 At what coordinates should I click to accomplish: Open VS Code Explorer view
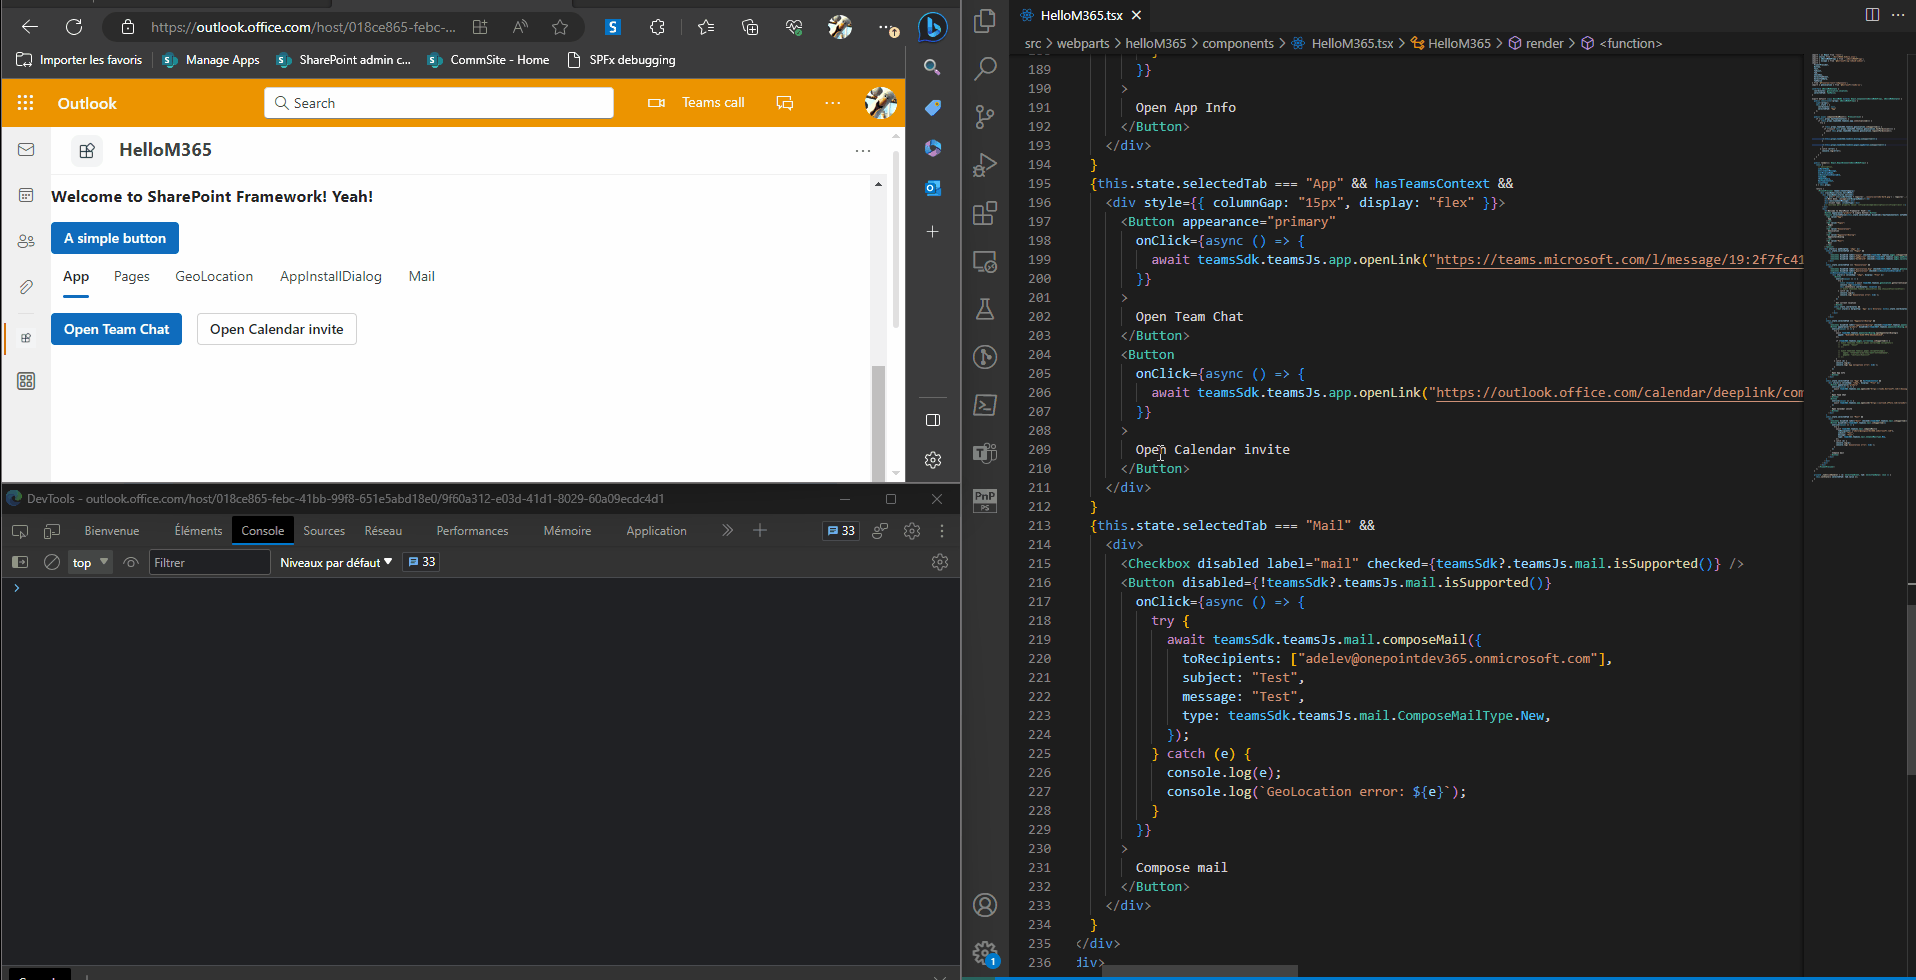tap(985, 20)
